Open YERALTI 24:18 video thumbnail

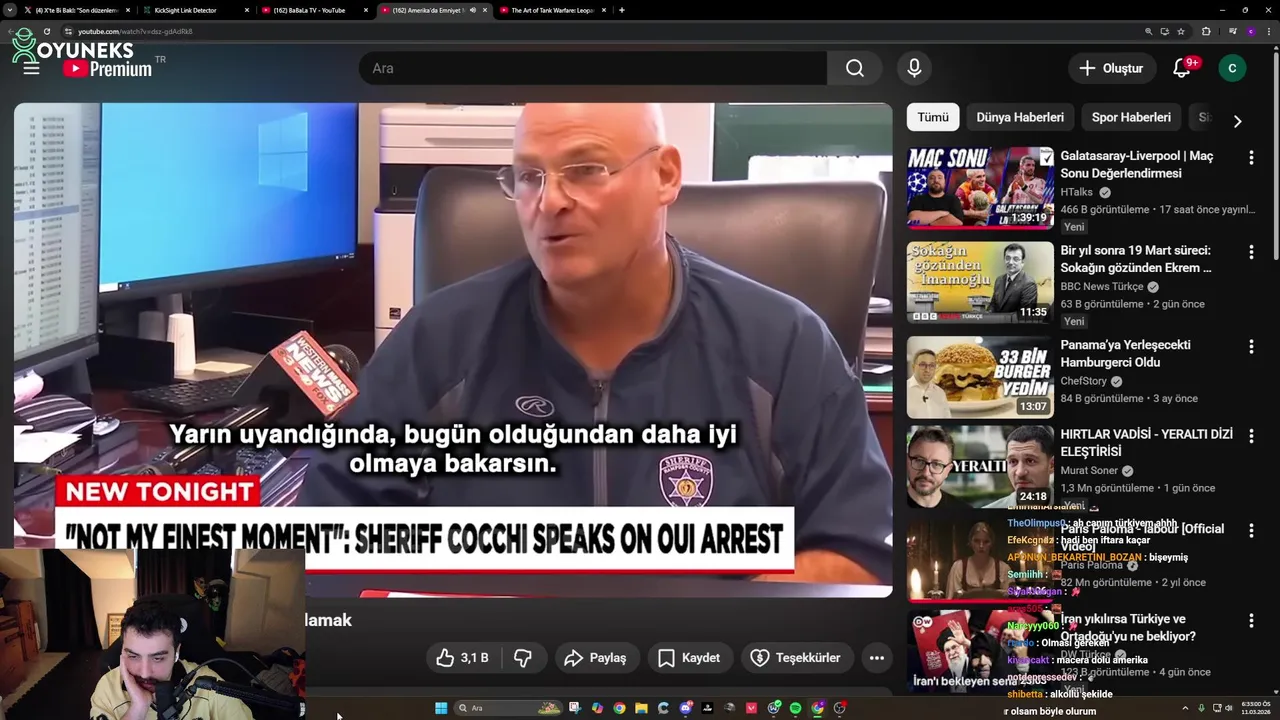[x=980, y=467]
